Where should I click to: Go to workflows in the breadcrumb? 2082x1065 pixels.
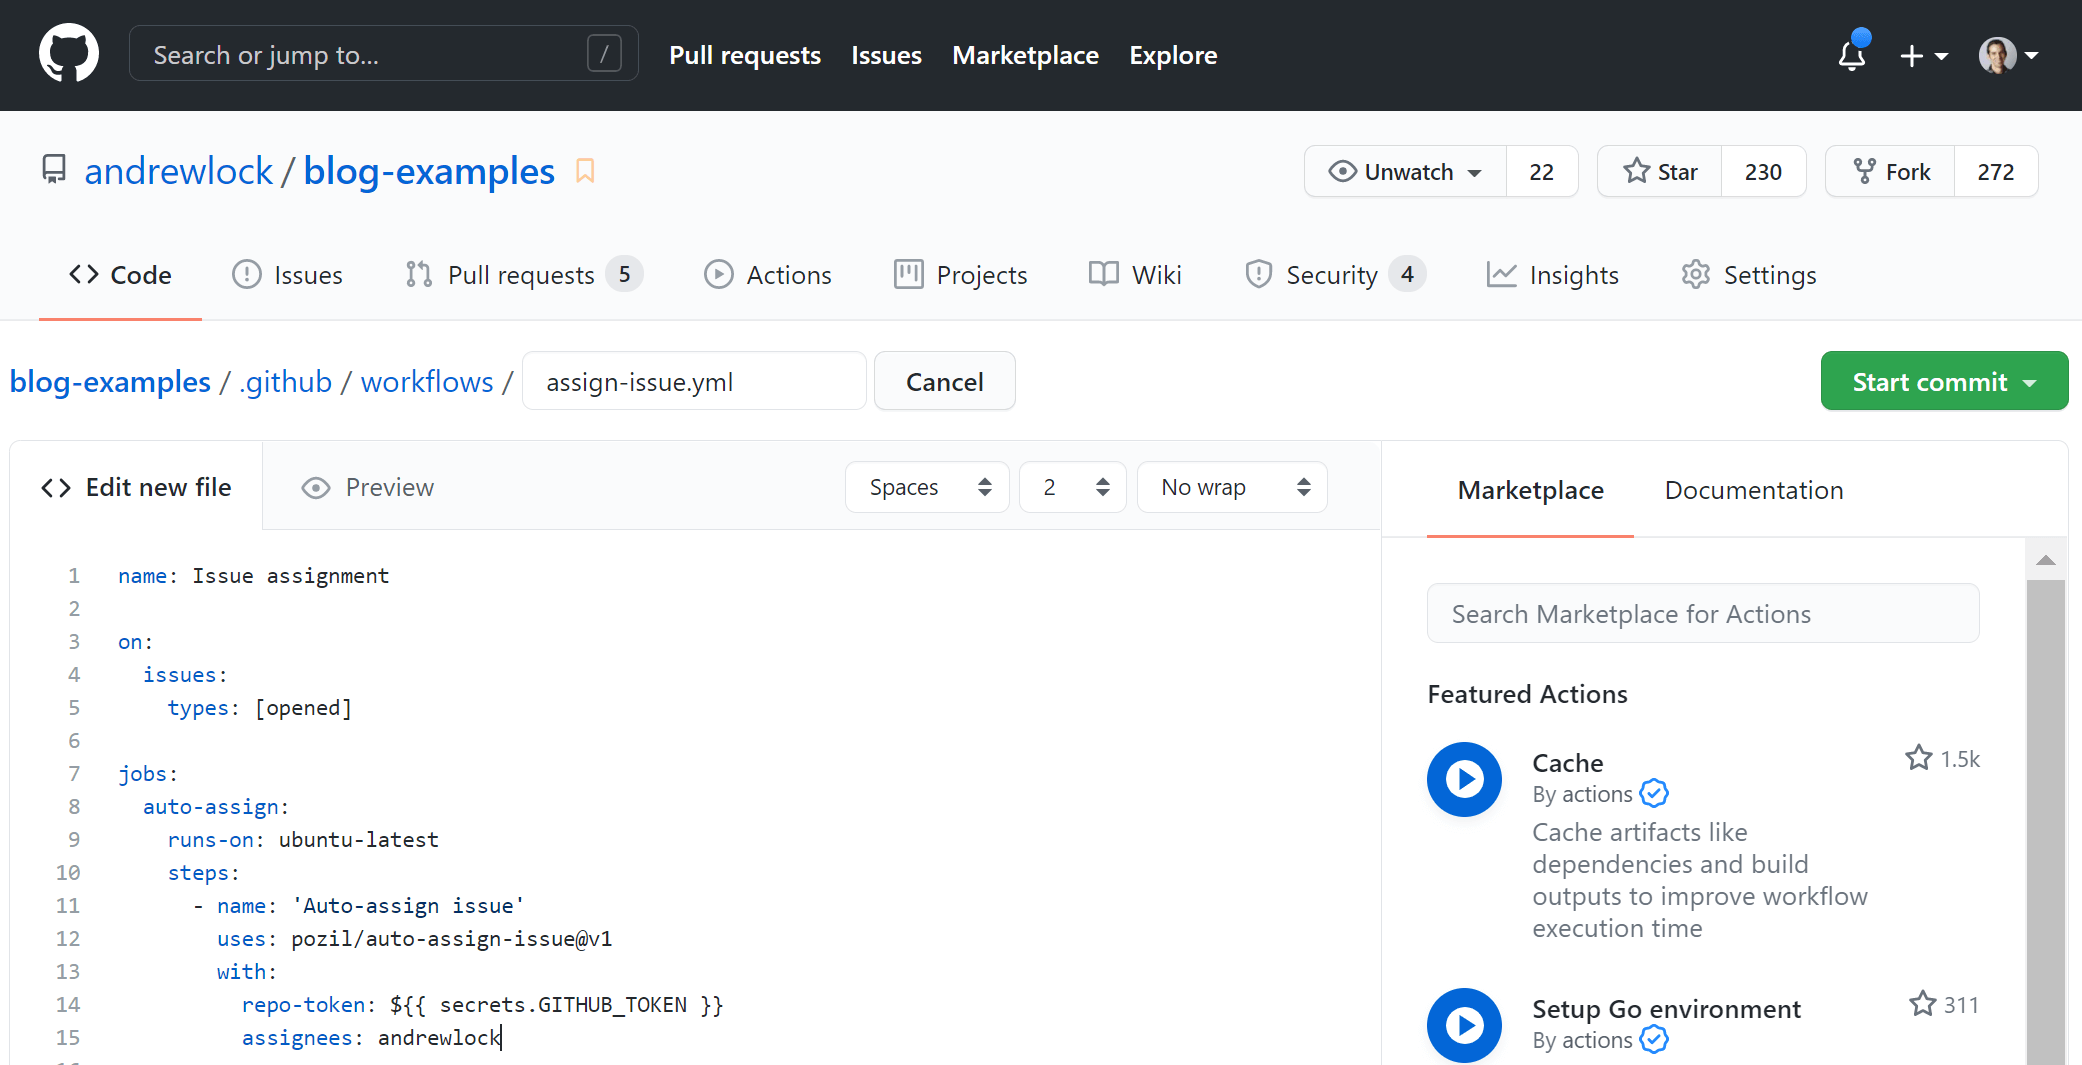tap(427, 382)
